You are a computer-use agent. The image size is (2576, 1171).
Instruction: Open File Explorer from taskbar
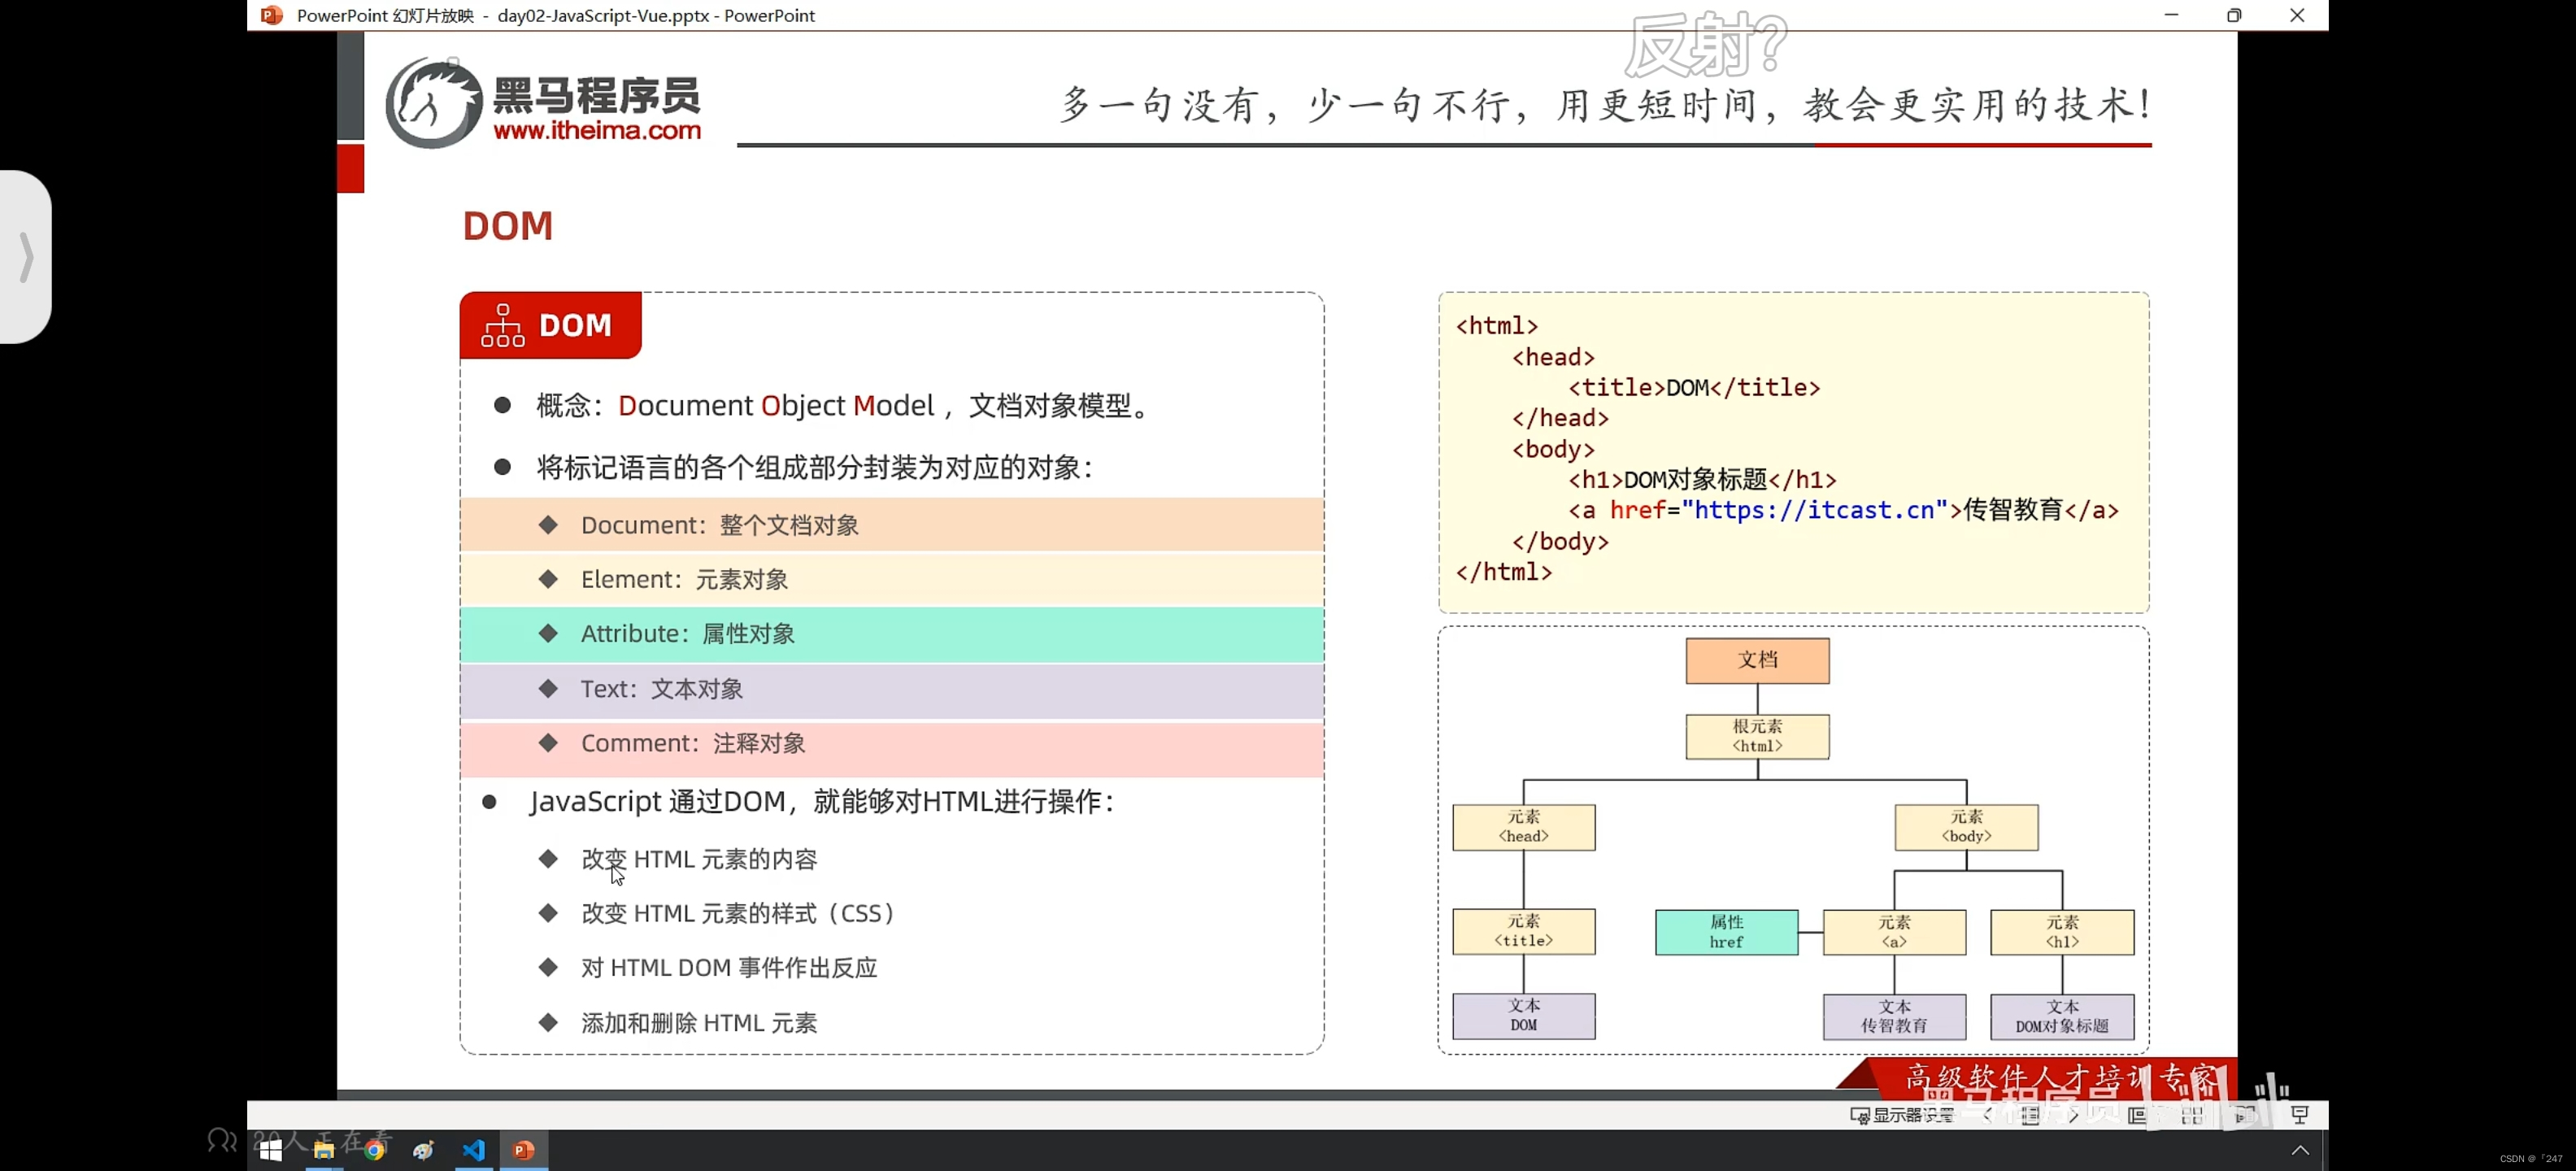tap(323, 1150)
